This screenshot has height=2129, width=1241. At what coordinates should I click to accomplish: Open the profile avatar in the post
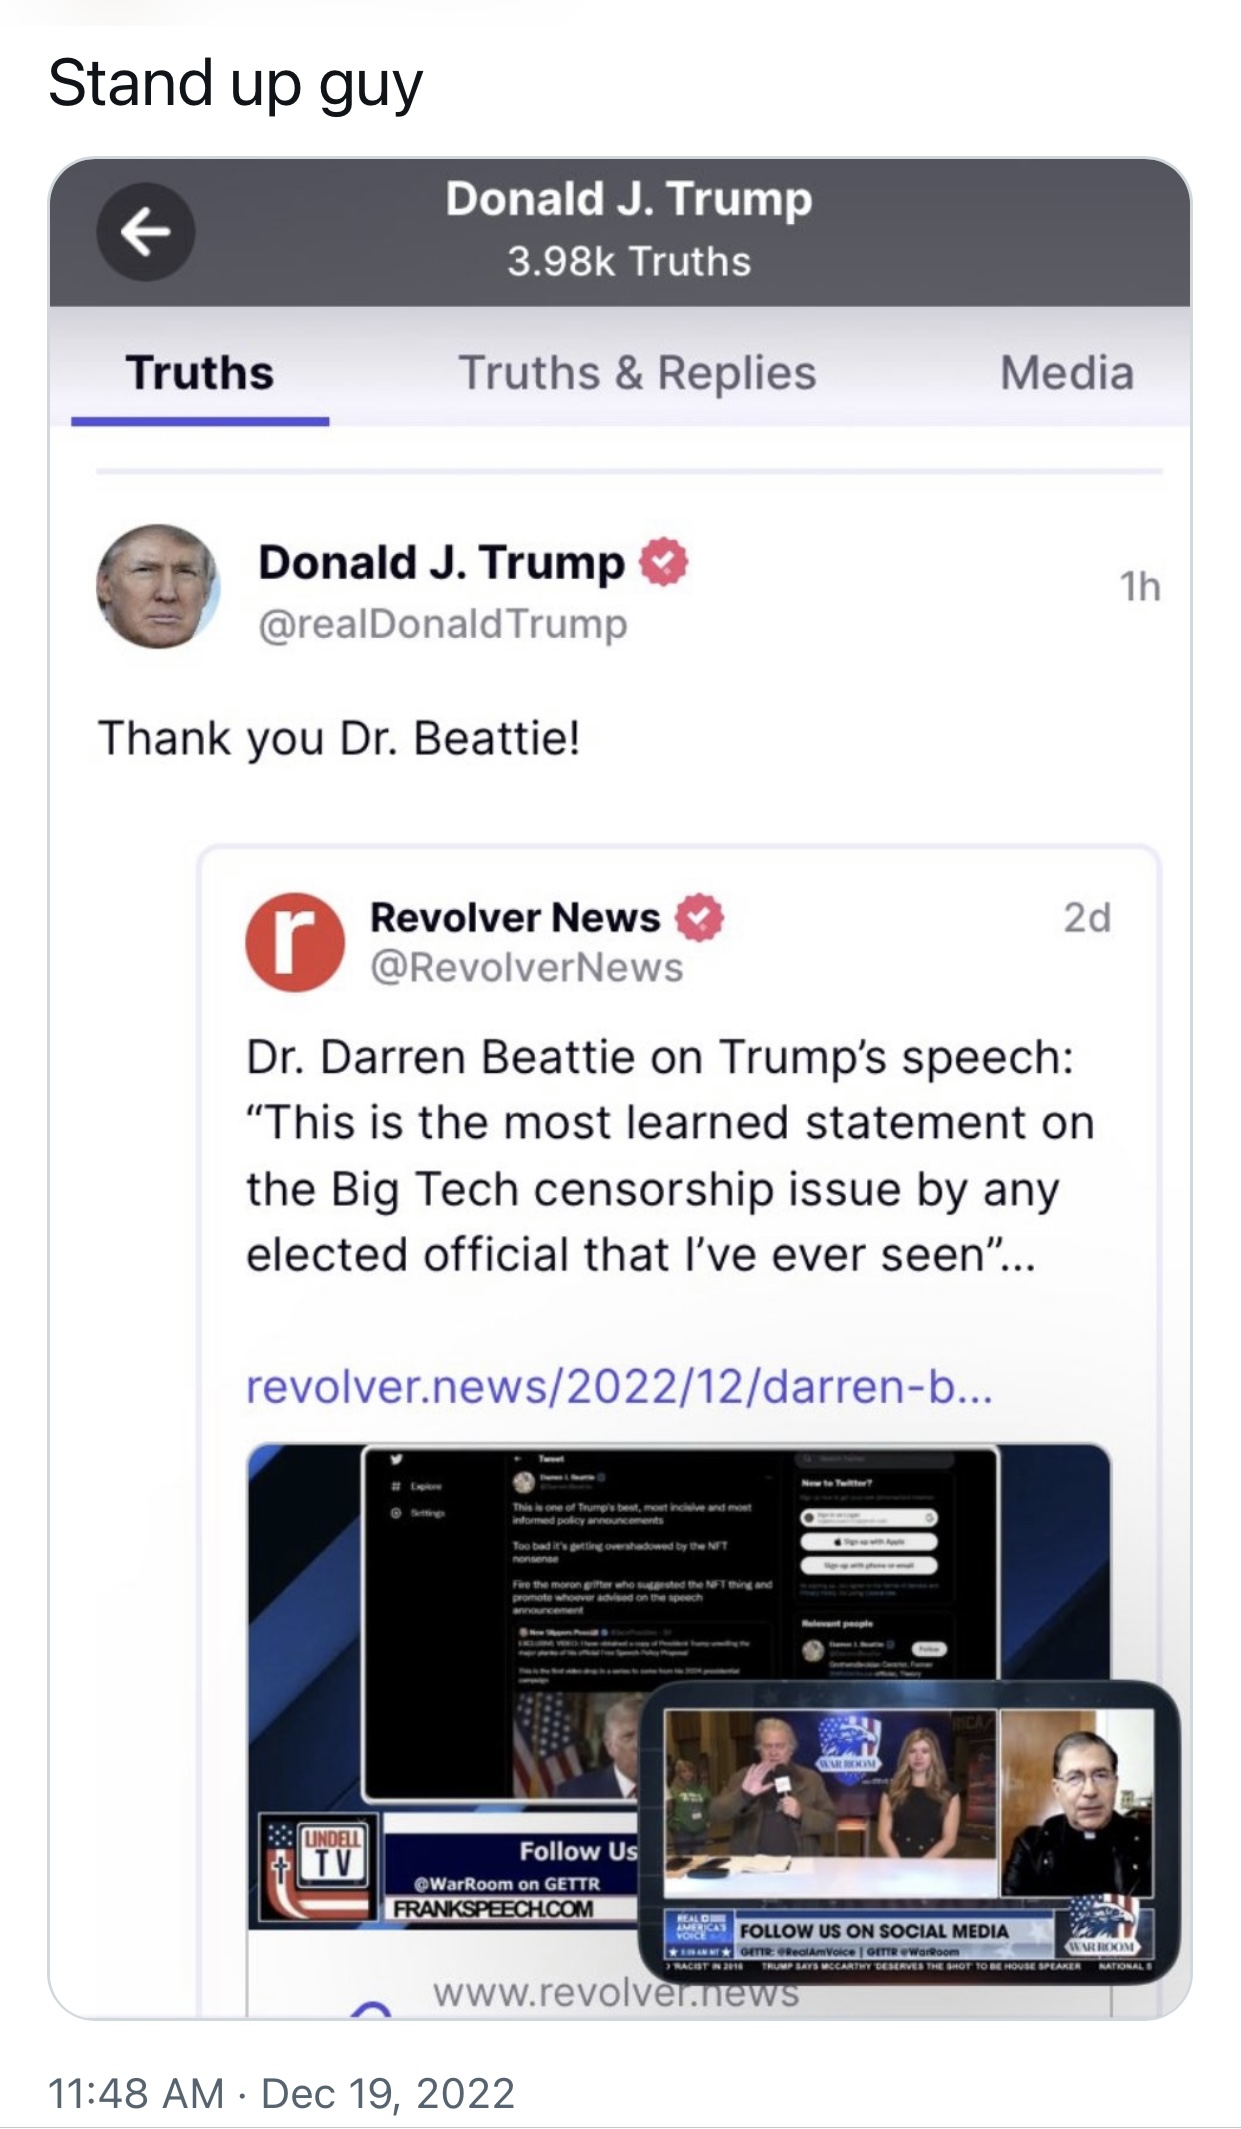tap(158, 586)
